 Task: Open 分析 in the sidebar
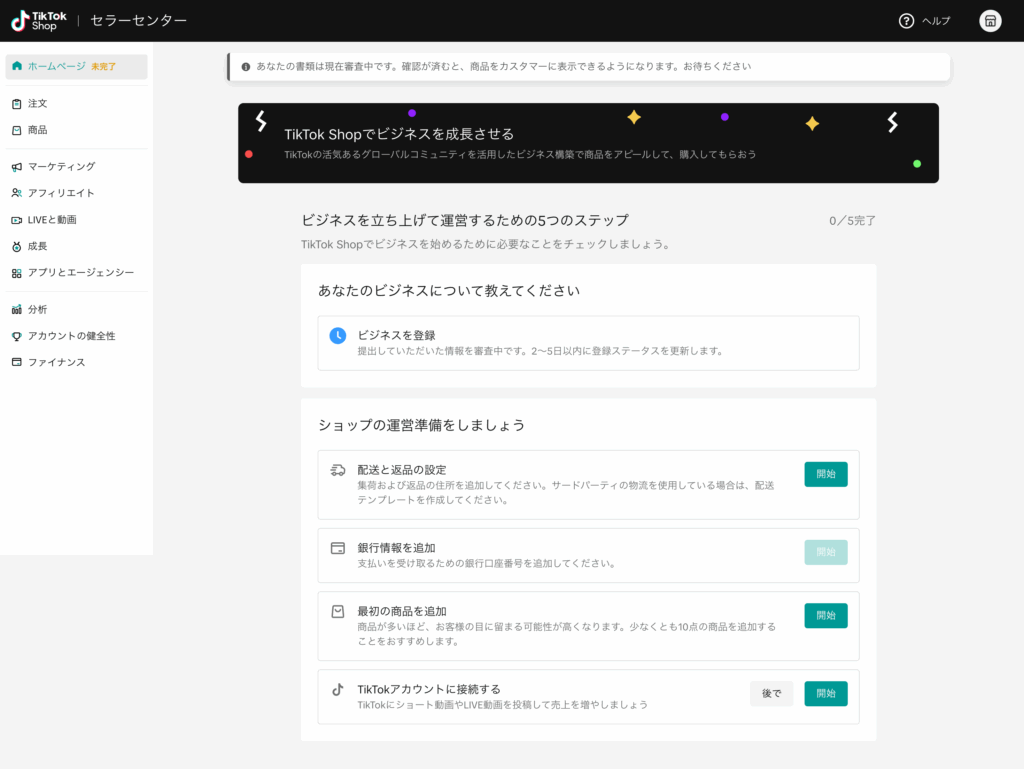37,309
